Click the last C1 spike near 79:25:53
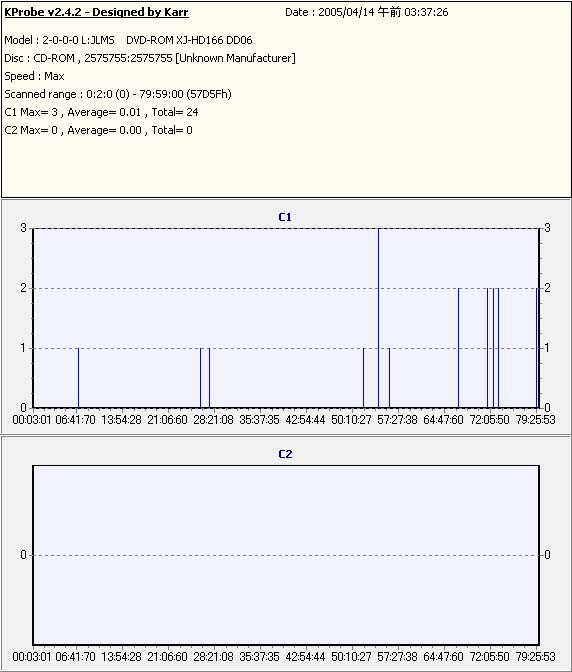This screenshot has width=572, height=672. pos(537,348)
